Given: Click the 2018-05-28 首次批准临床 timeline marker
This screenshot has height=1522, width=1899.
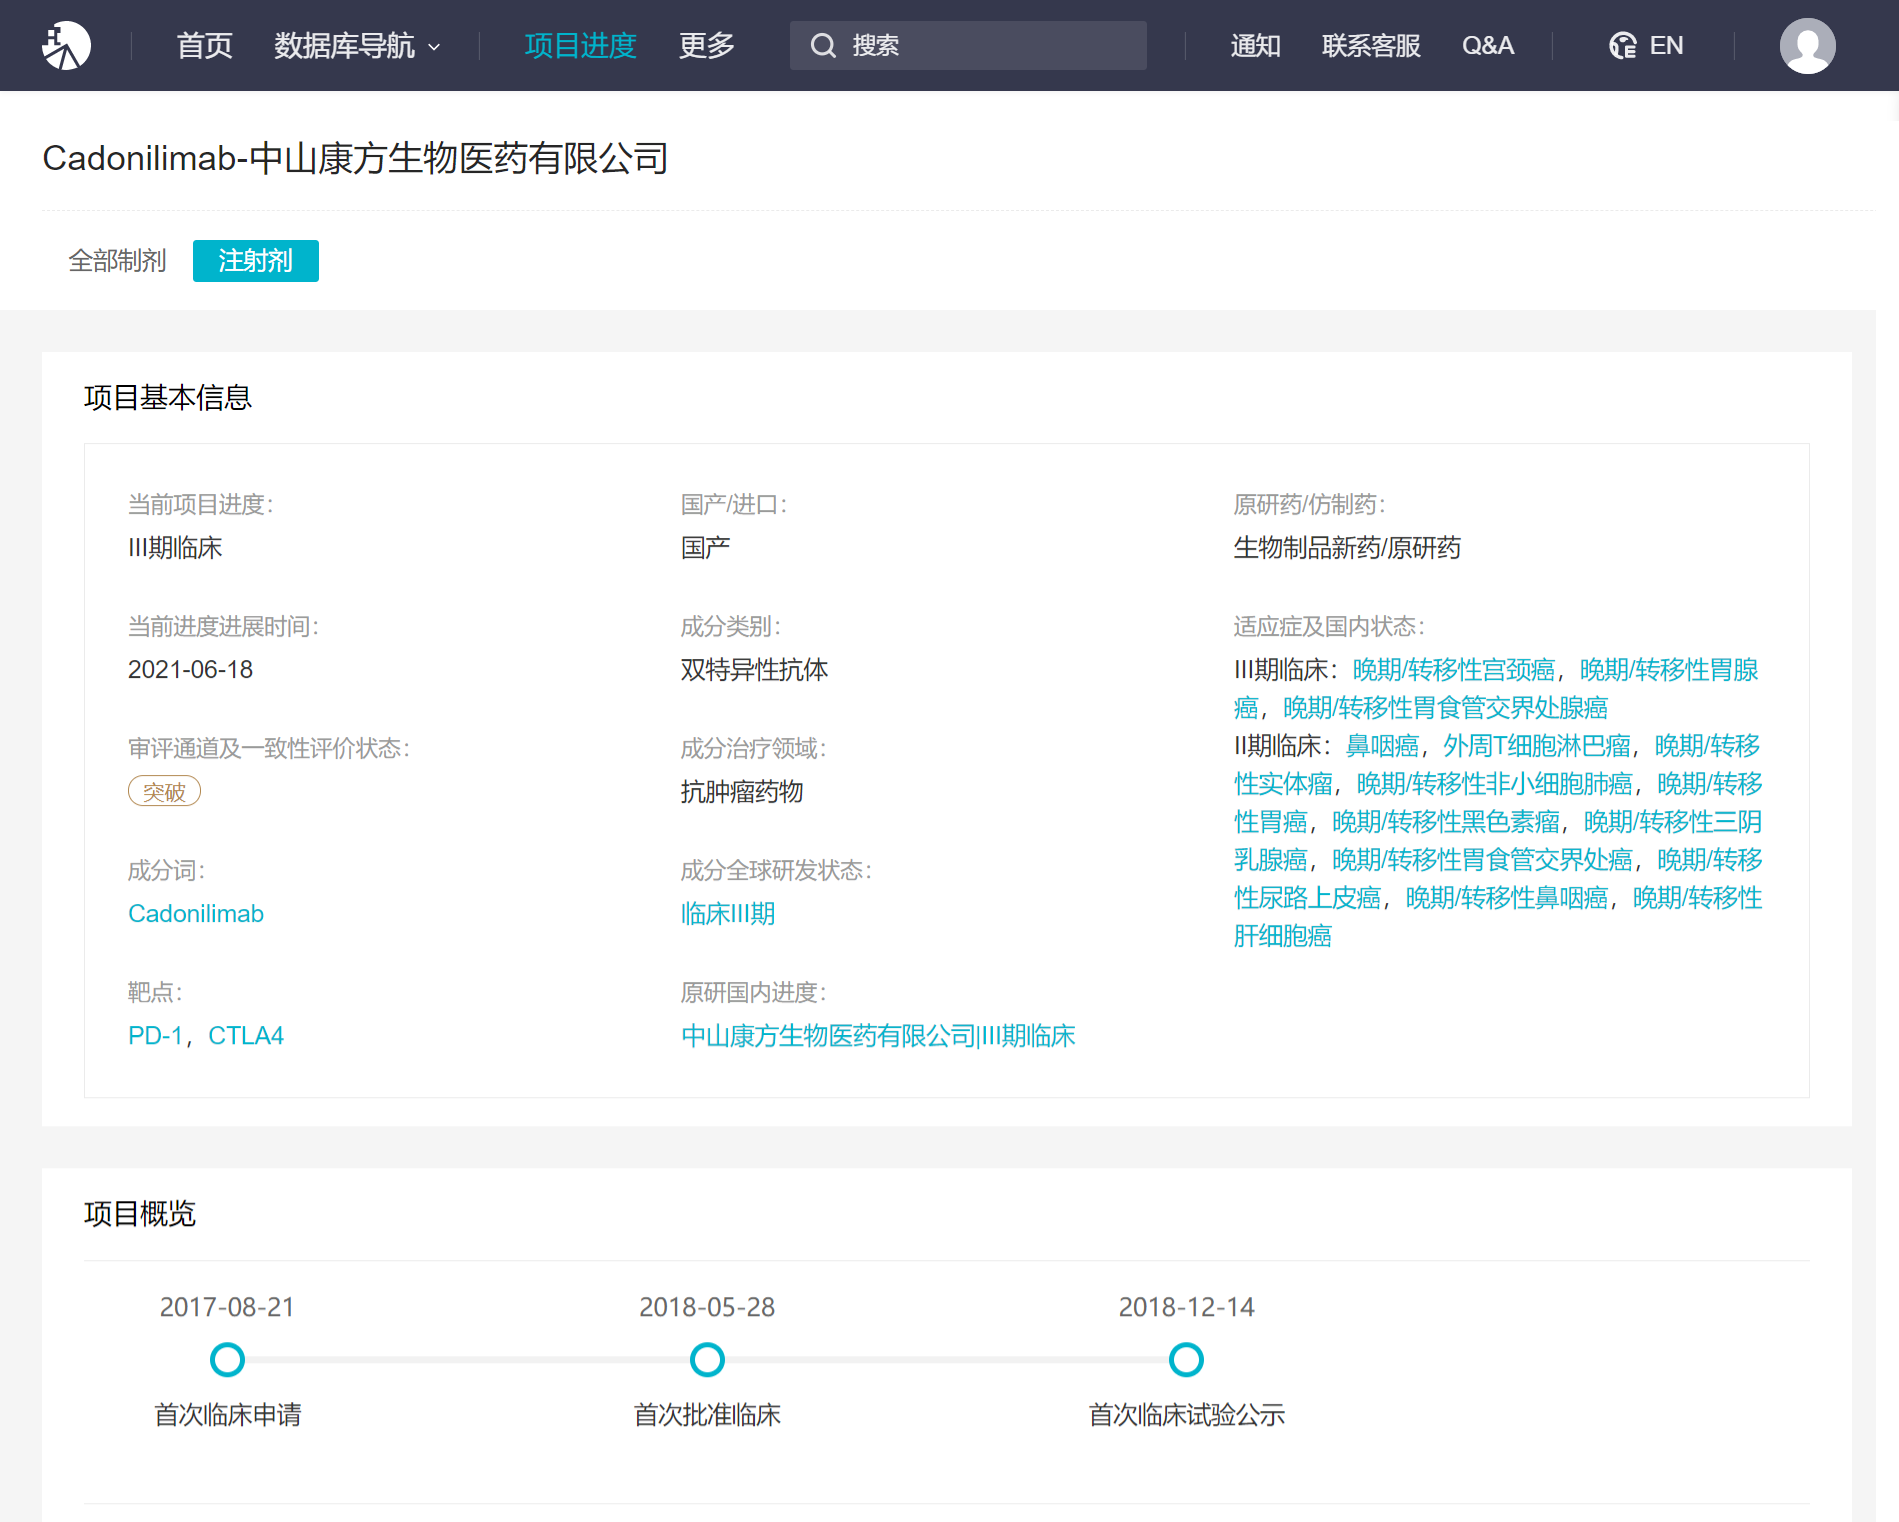Looking at the screenshot, I should 707,1359.
